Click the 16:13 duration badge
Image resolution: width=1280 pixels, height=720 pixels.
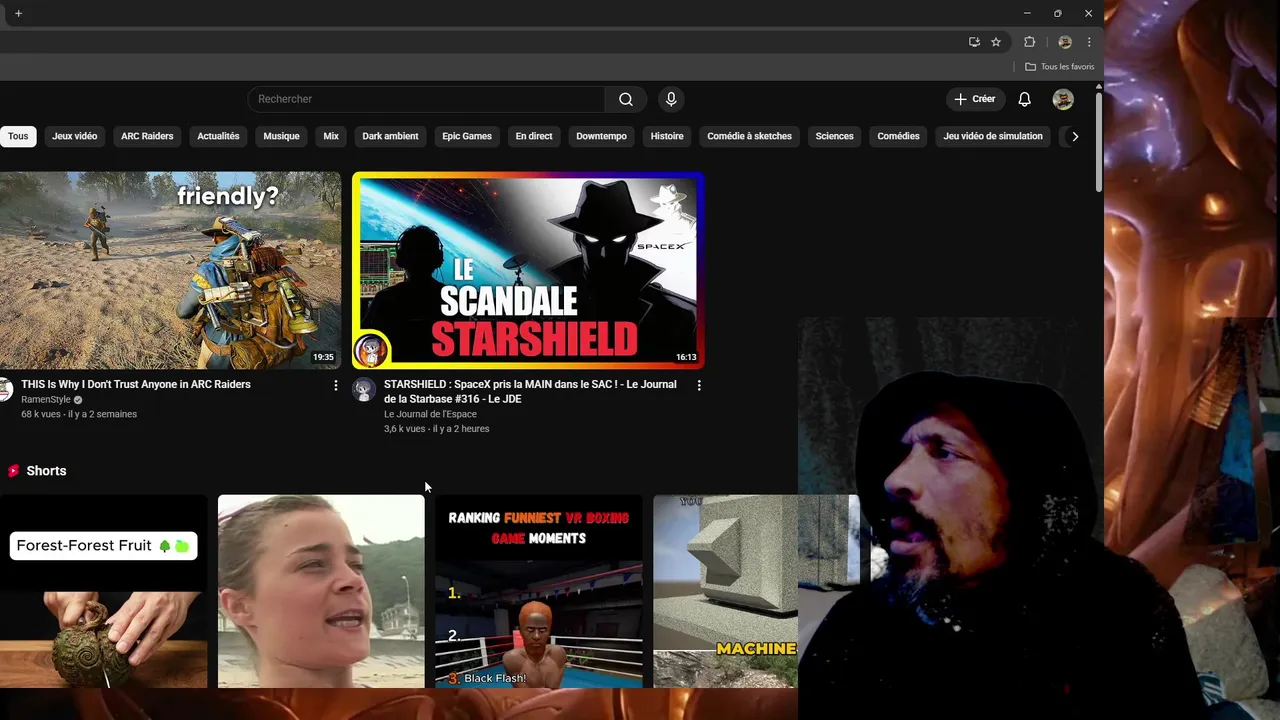tap(686, 357)
